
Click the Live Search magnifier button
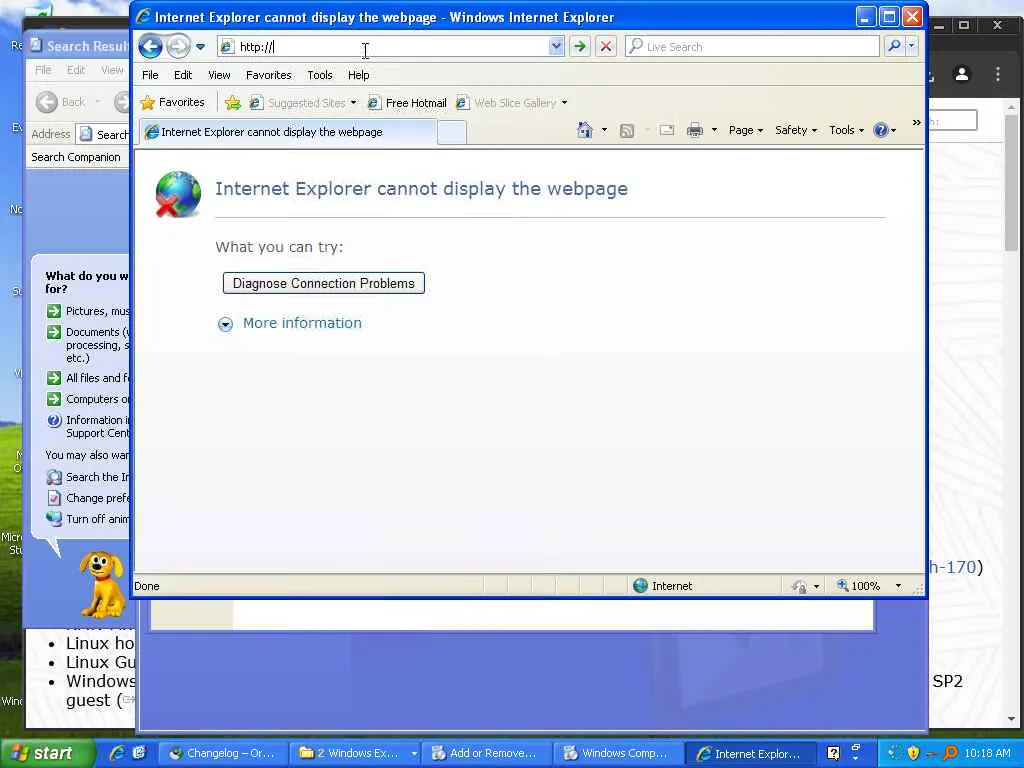(x=894, y=46)
